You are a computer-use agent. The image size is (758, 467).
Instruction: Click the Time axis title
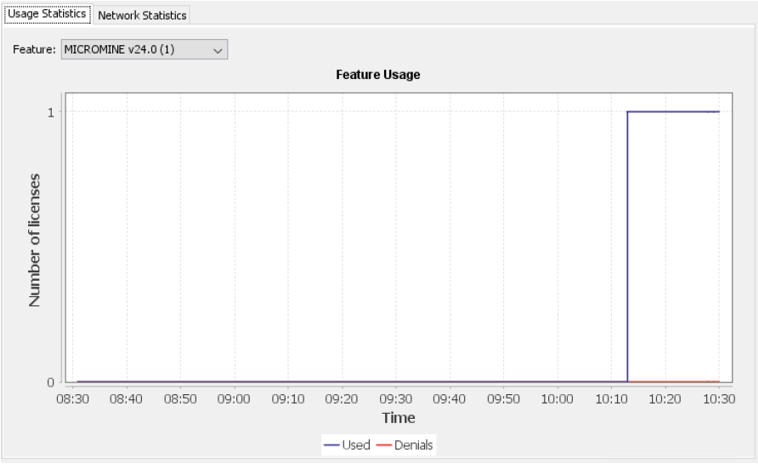click(x=398, y=418)
